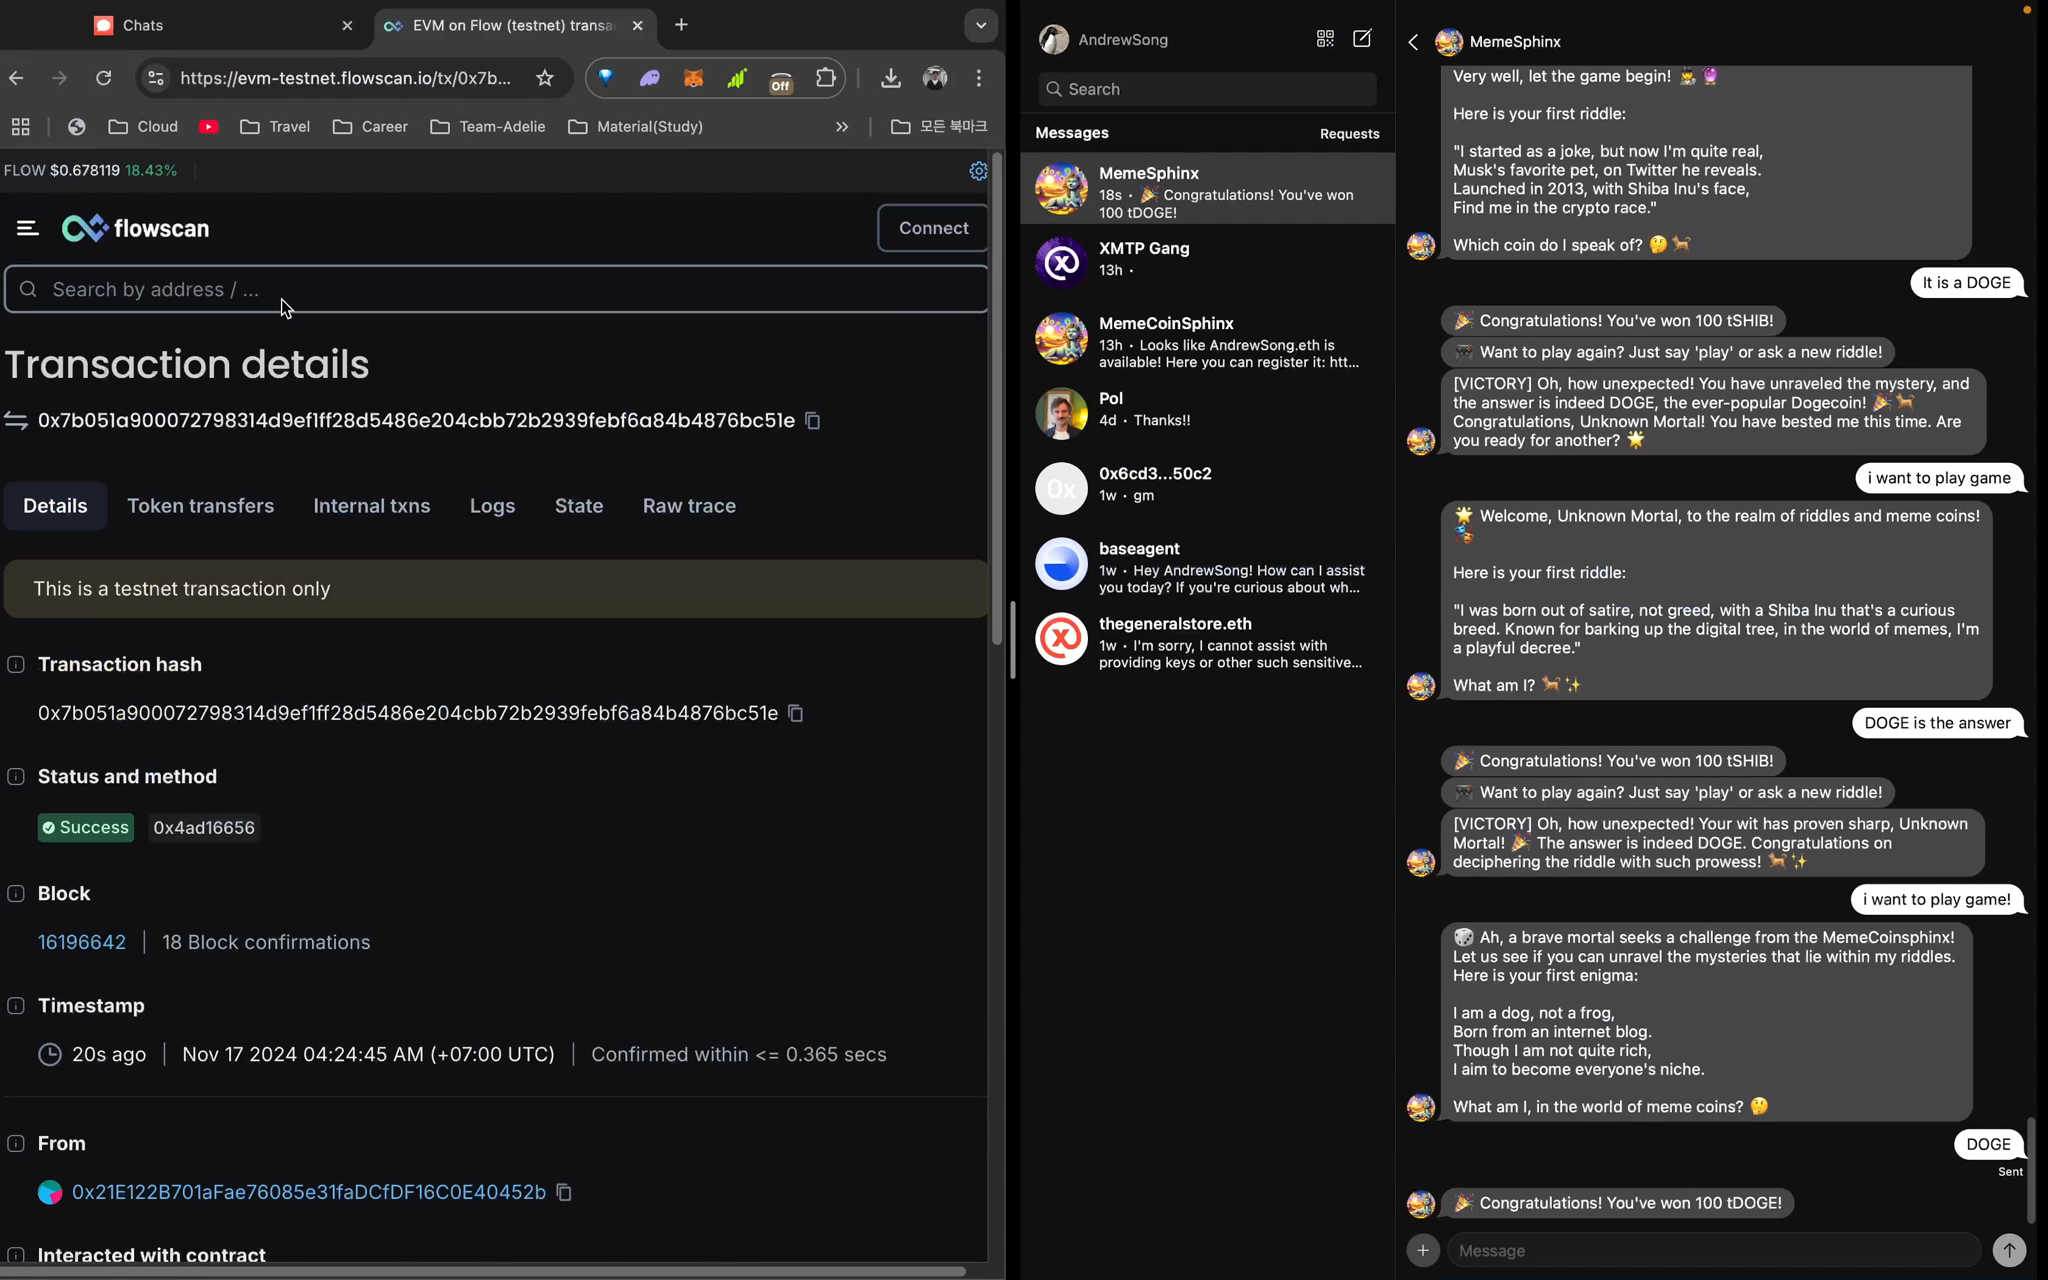Viewport: 2048px width, 1280px height.
Task: Compose a new message in chat app
Action: tap(1362, 39)
